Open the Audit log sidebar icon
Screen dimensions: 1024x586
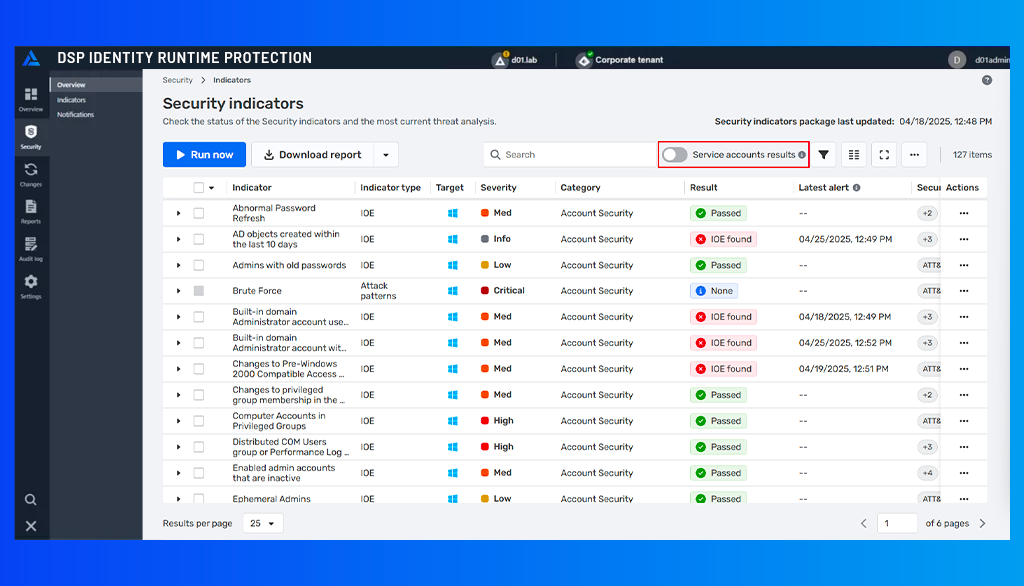click(x=31, y=248)
